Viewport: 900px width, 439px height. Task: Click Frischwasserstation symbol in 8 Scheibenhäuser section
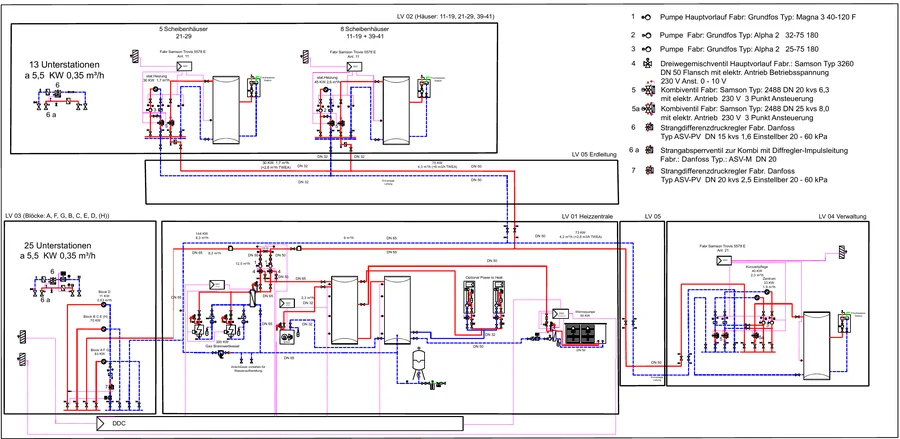[x=423, y=87]
